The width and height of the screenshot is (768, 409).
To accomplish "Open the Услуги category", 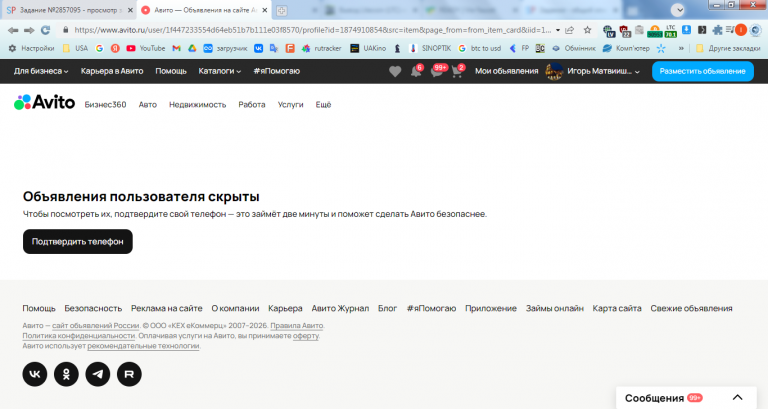I will (x=290, y=105).
